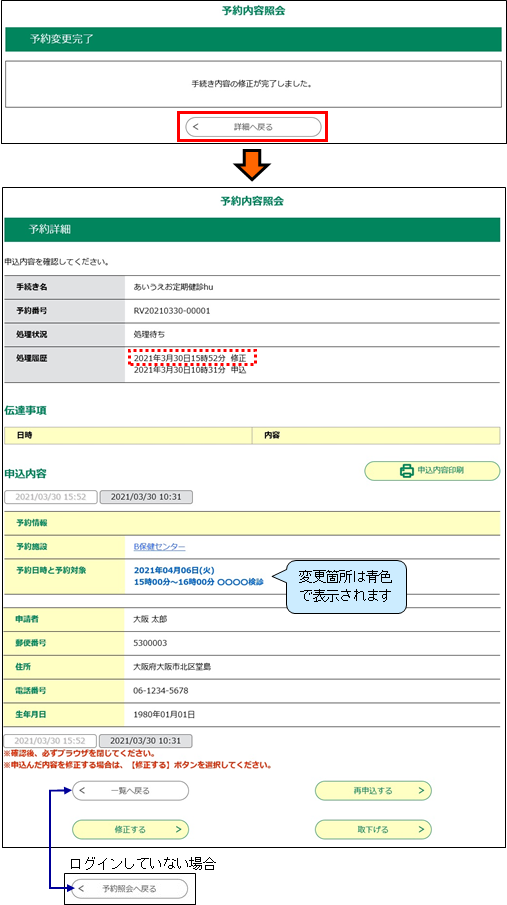Select the upper 2021/03/30 10:31 history tab
This screenshot has height=905, width=507.
(146, 497)
